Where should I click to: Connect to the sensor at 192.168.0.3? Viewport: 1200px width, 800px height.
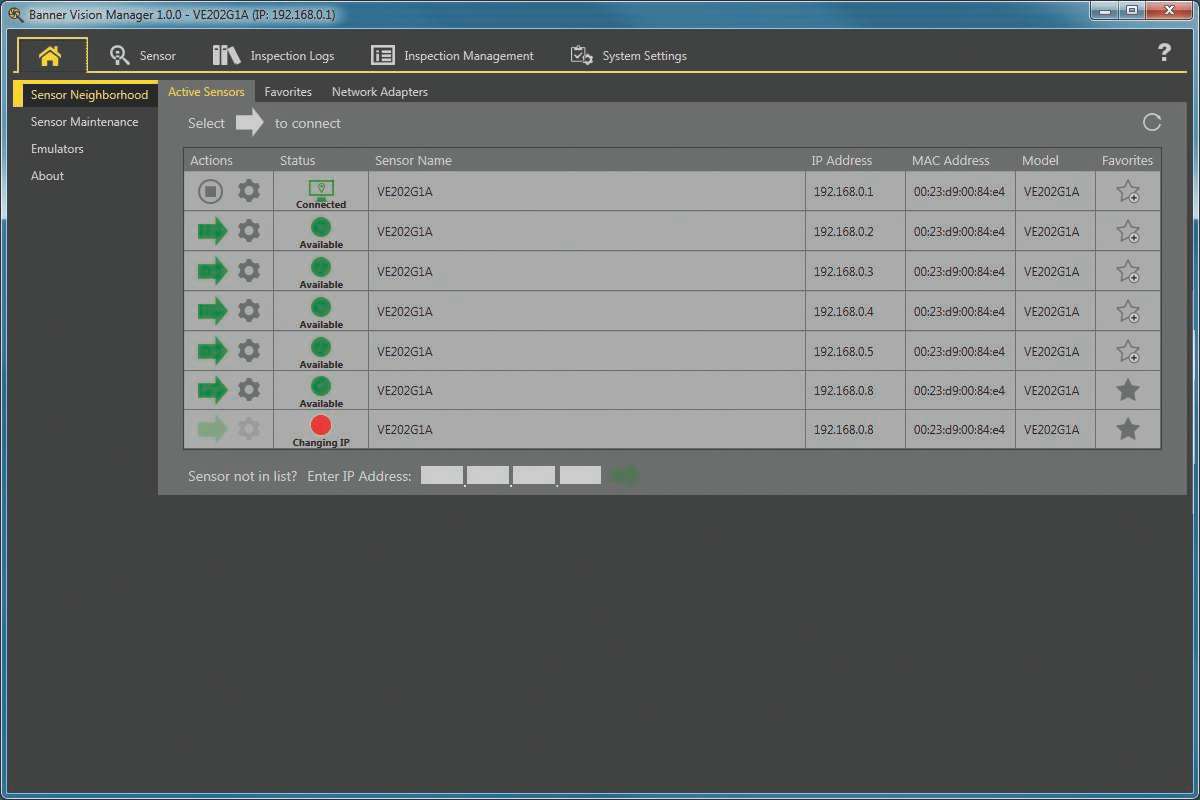click(x=212, y=271)
